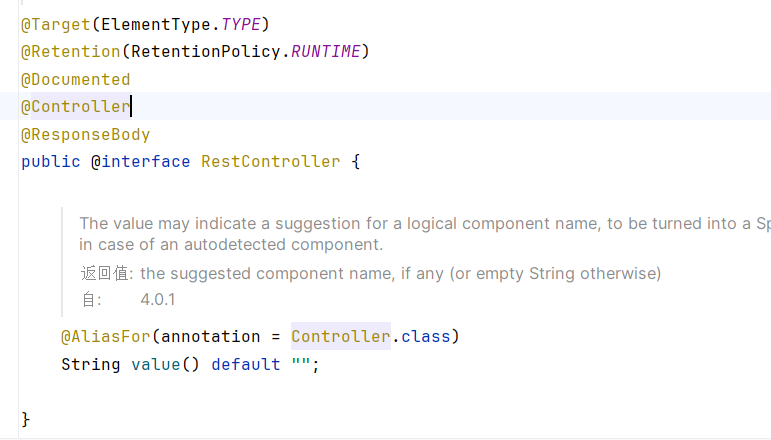The width and height of the screenshot is (771, 440).
Task: Click the annotation attribute name in AliasFor
Action: [210, 337]
